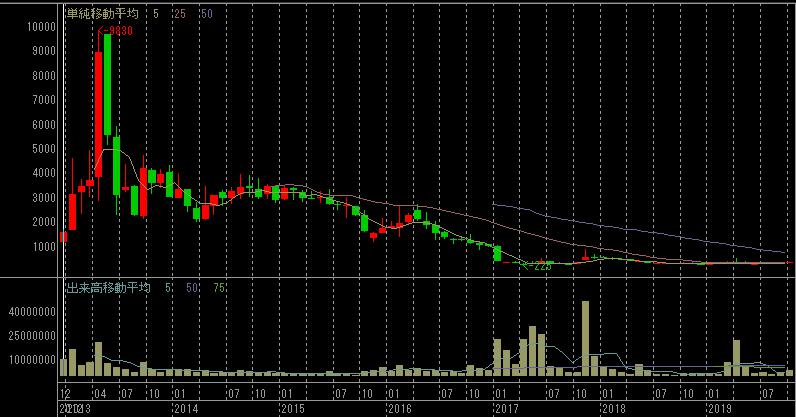
Task: Select the tallest volume bar near 40000000
Action: tap(585, 339)
